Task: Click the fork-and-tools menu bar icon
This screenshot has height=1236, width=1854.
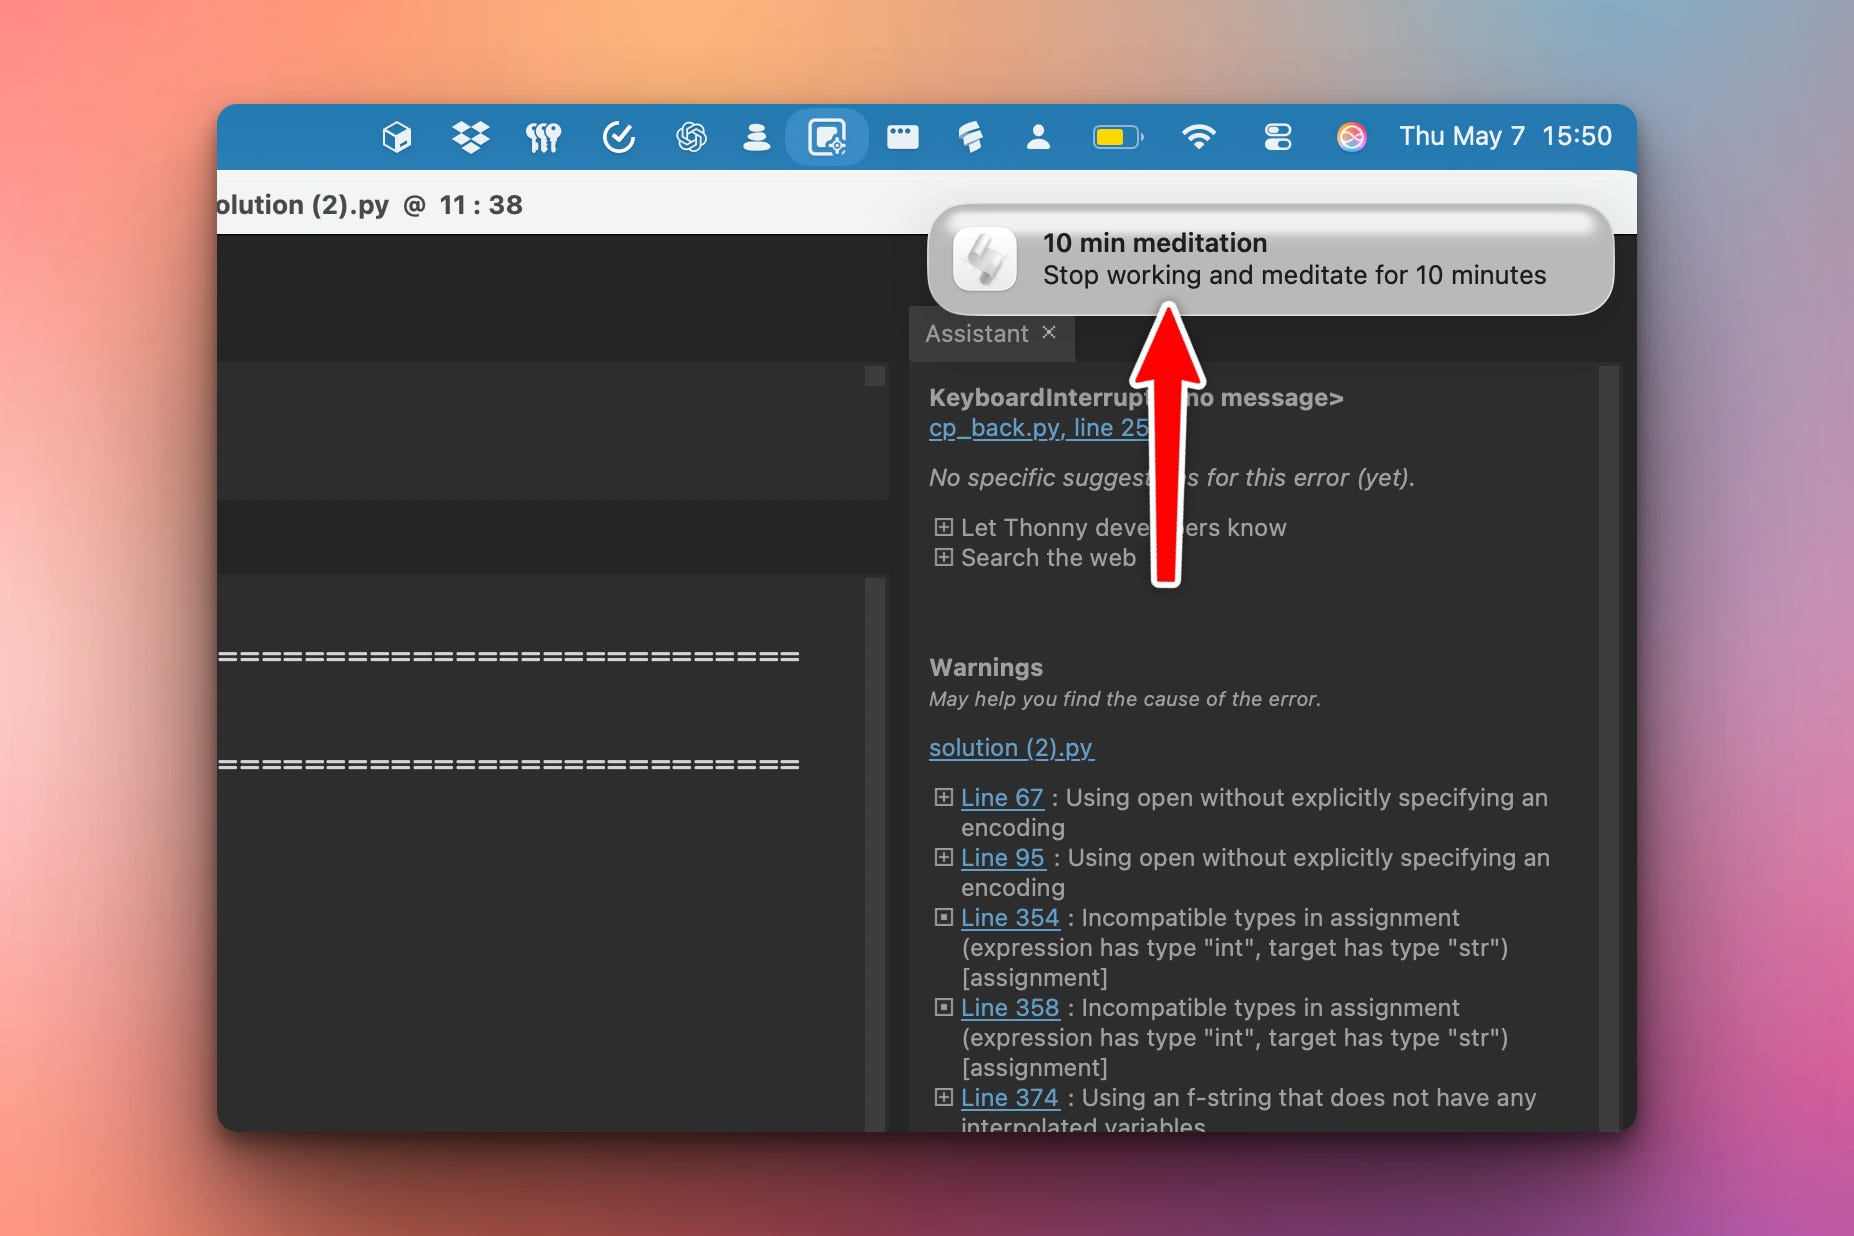Action: click(543, 137)
